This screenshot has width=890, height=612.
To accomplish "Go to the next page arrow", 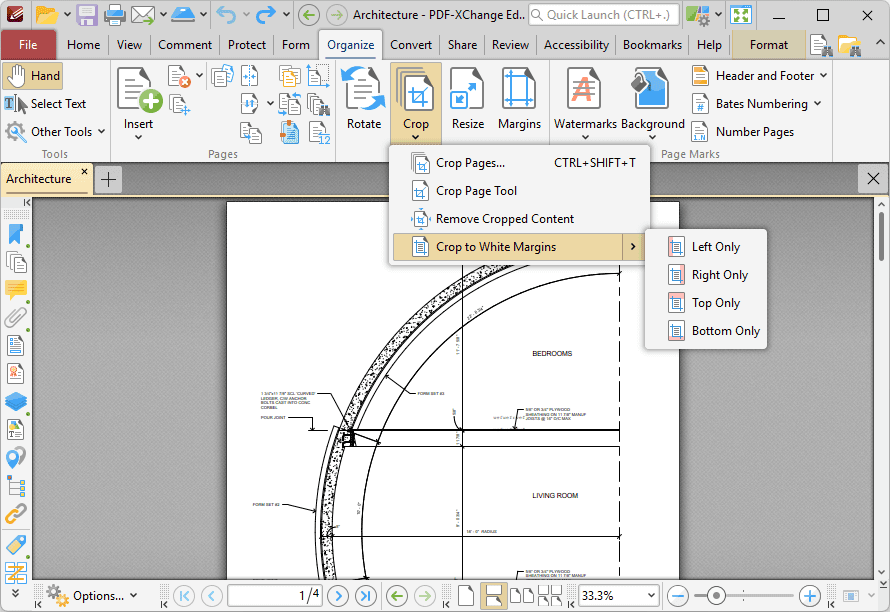I will [338, 596].
